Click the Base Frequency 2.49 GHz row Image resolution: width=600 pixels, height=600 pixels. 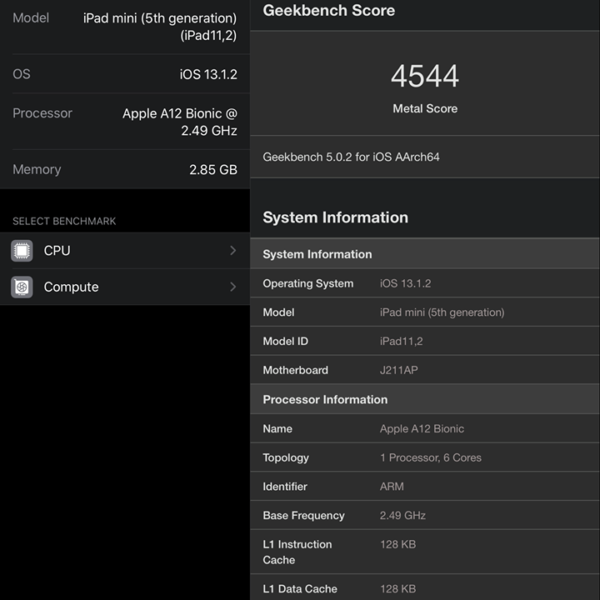point(425,515)
